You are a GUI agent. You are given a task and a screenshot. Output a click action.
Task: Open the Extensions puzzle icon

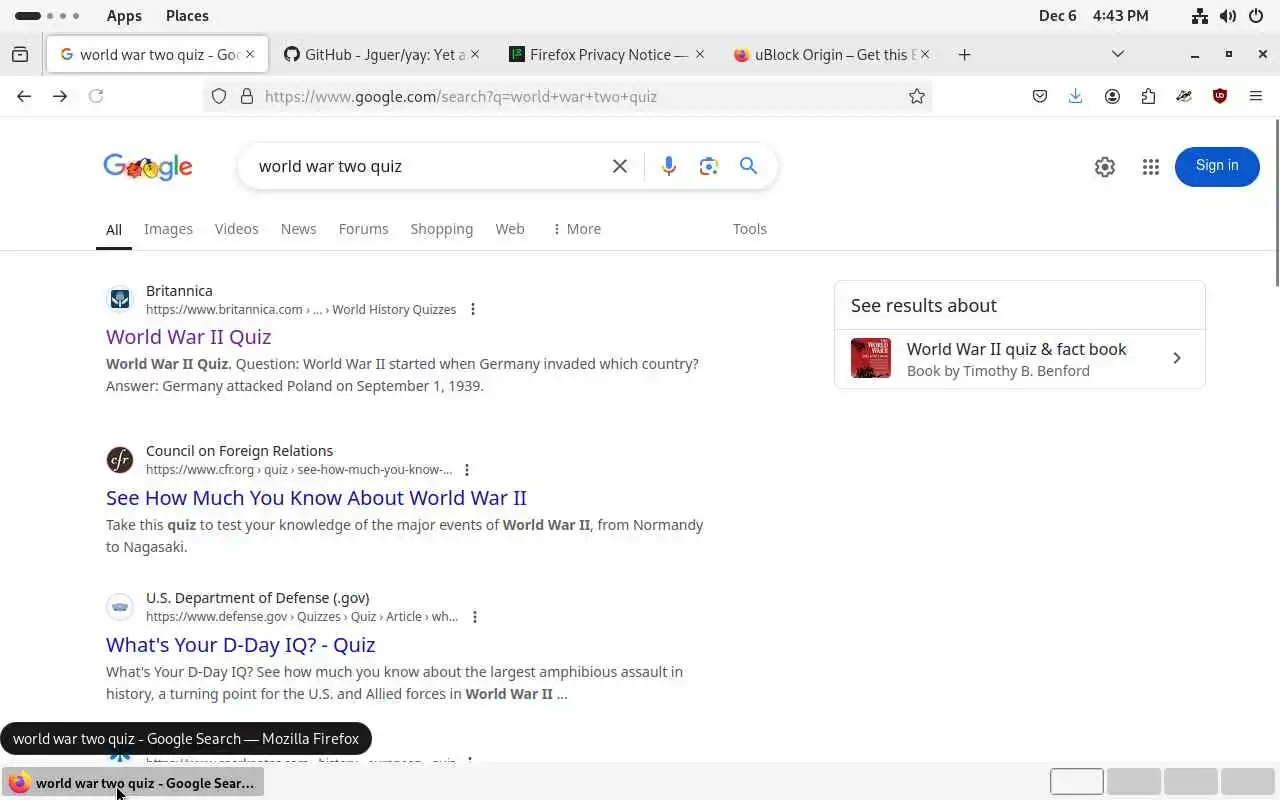click(1148, 96)
